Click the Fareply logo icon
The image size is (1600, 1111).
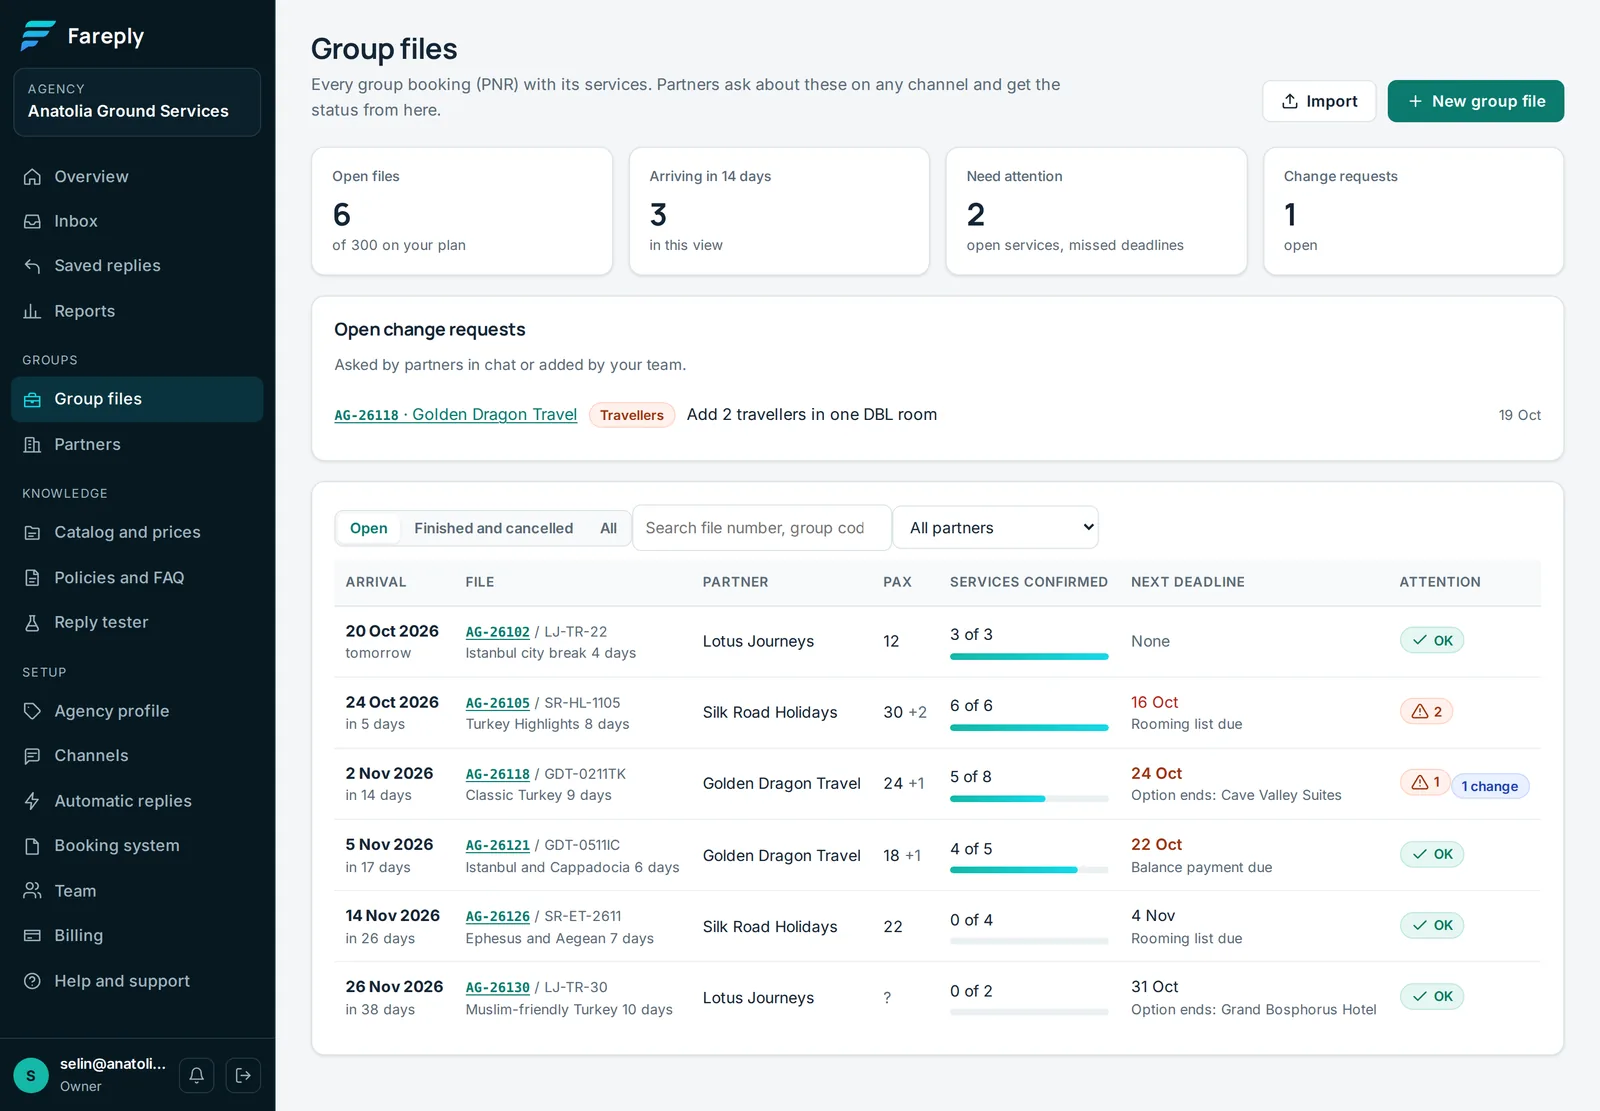point(38,36)
